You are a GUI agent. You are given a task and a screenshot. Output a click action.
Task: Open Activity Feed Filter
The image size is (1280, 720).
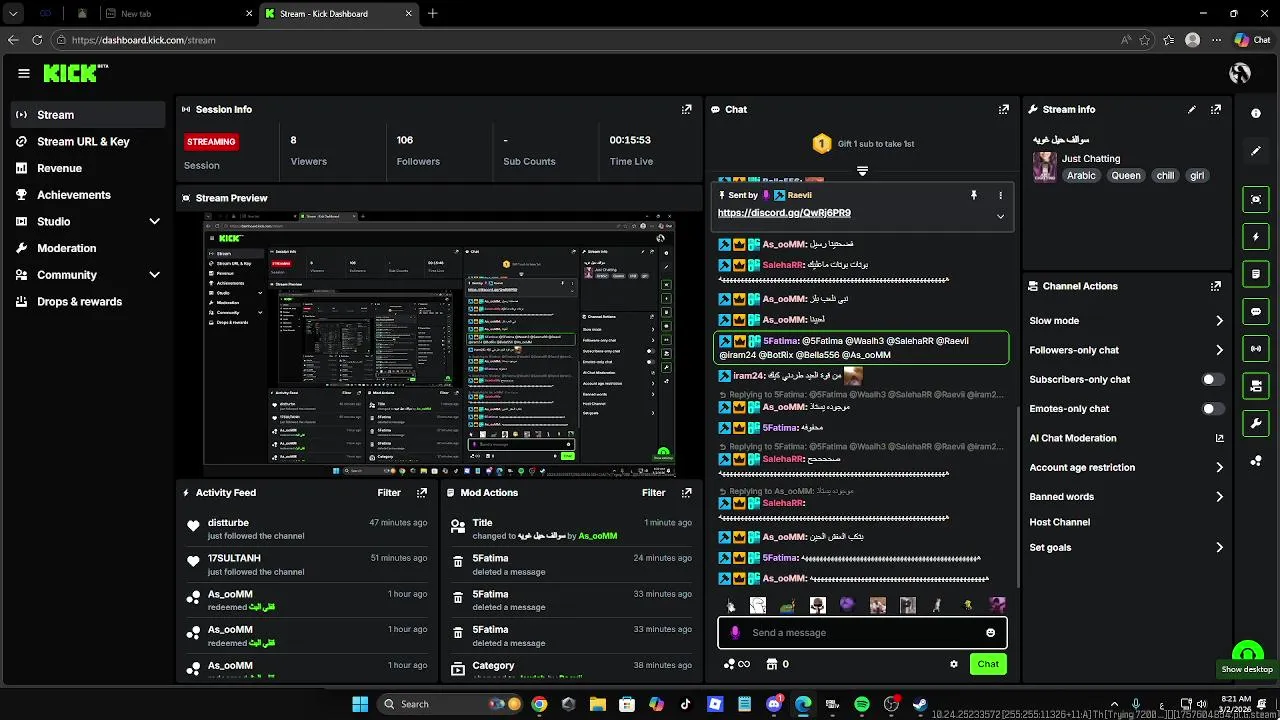click(x=389, y=493)
